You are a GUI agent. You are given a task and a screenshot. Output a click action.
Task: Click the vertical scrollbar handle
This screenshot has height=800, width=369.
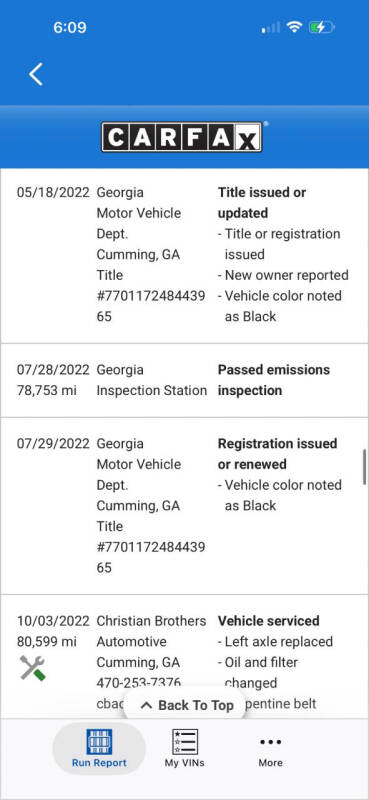[x=364, y=466]
